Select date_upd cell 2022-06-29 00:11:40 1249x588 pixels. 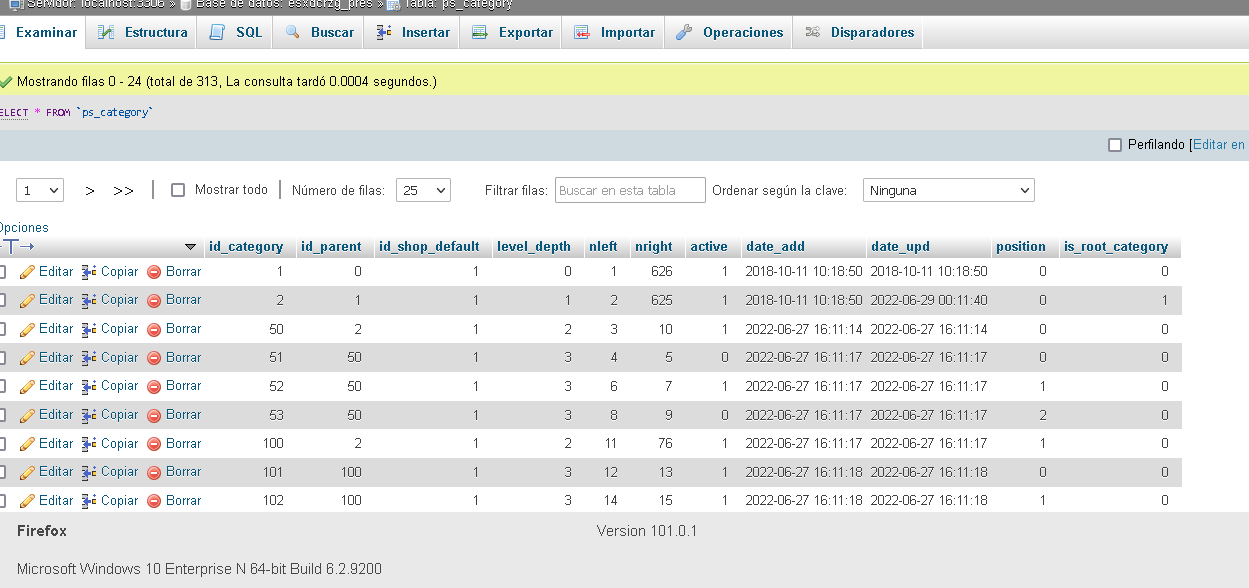(929, 300)
